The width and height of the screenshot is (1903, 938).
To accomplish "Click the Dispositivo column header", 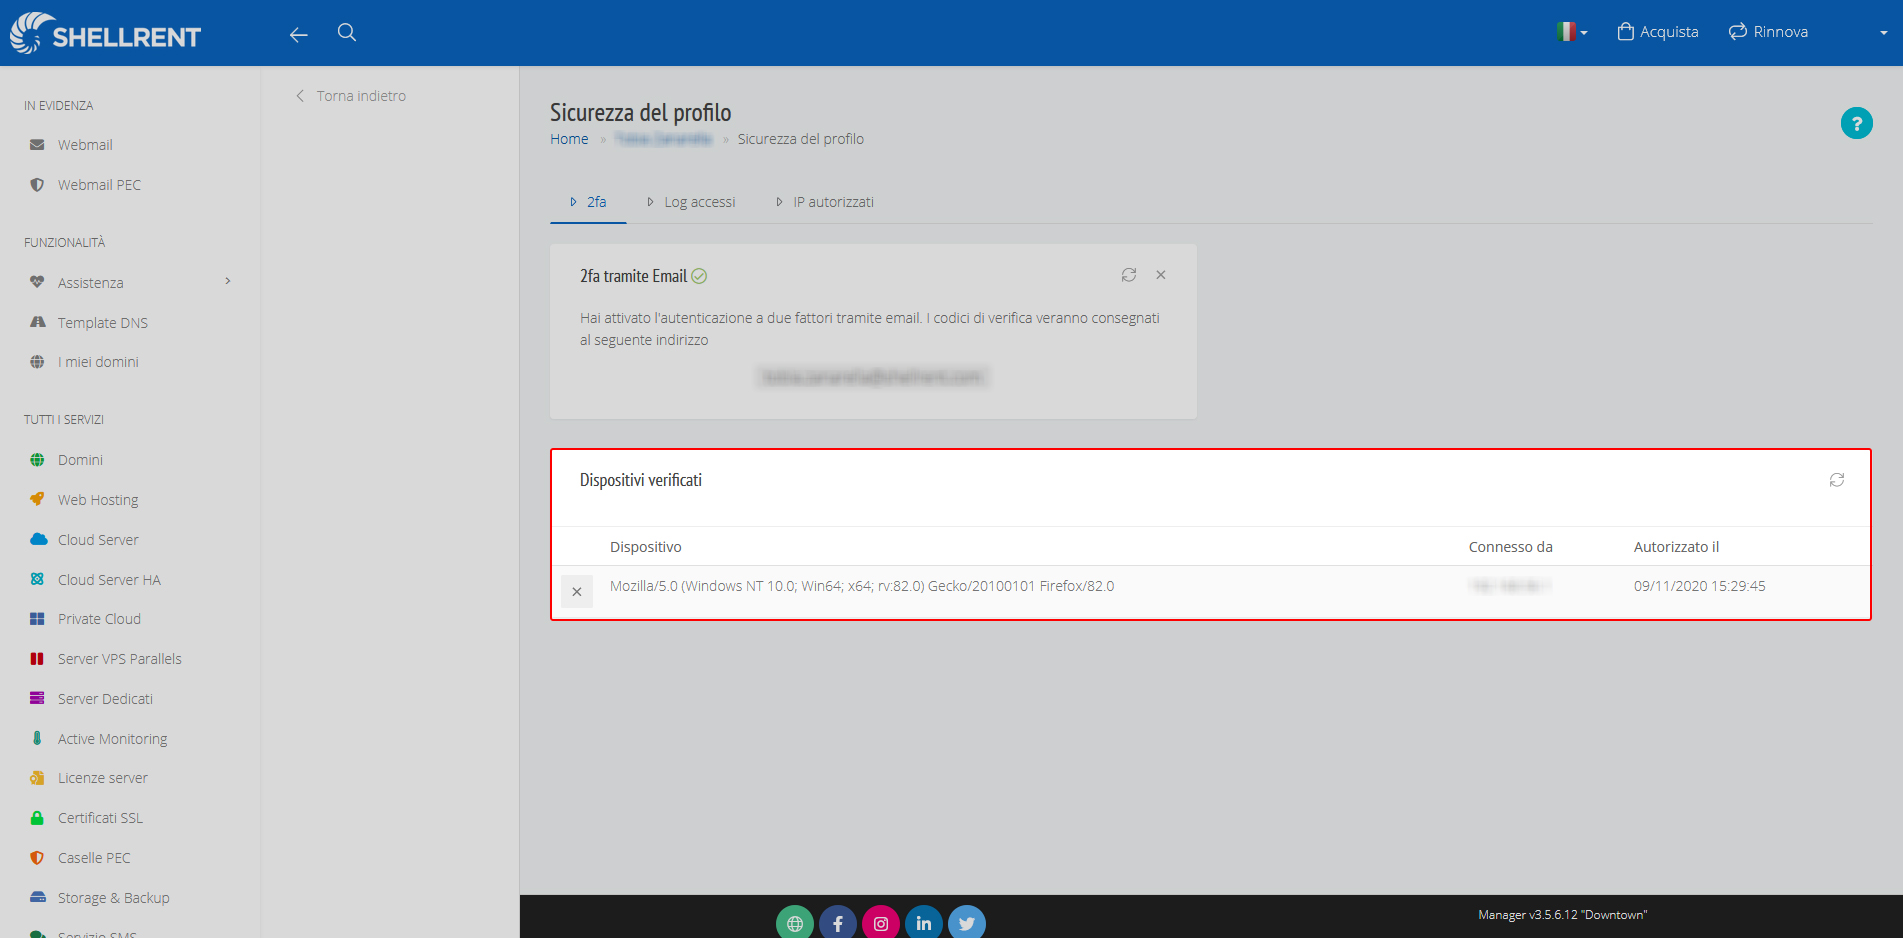I will (646, 547).
